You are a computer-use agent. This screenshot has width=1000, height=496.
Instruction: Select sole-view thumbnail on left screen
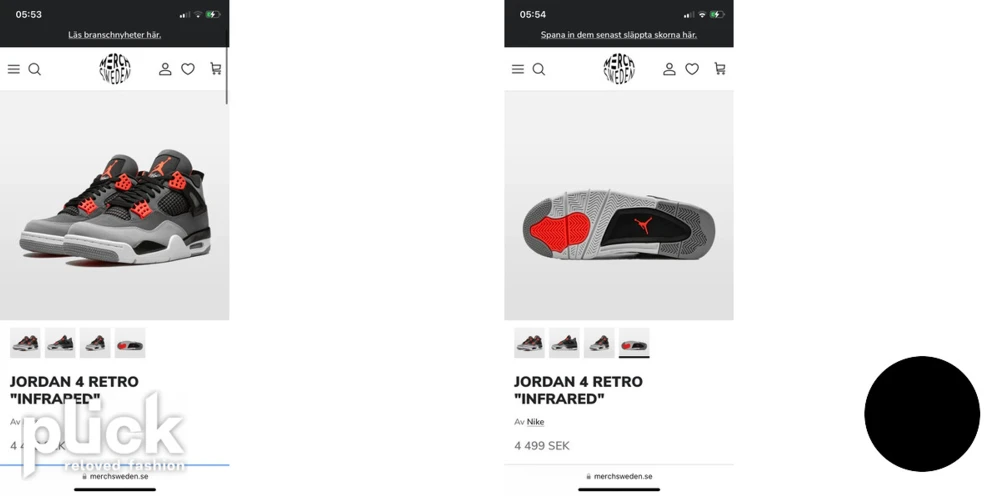tap(130, 343)
